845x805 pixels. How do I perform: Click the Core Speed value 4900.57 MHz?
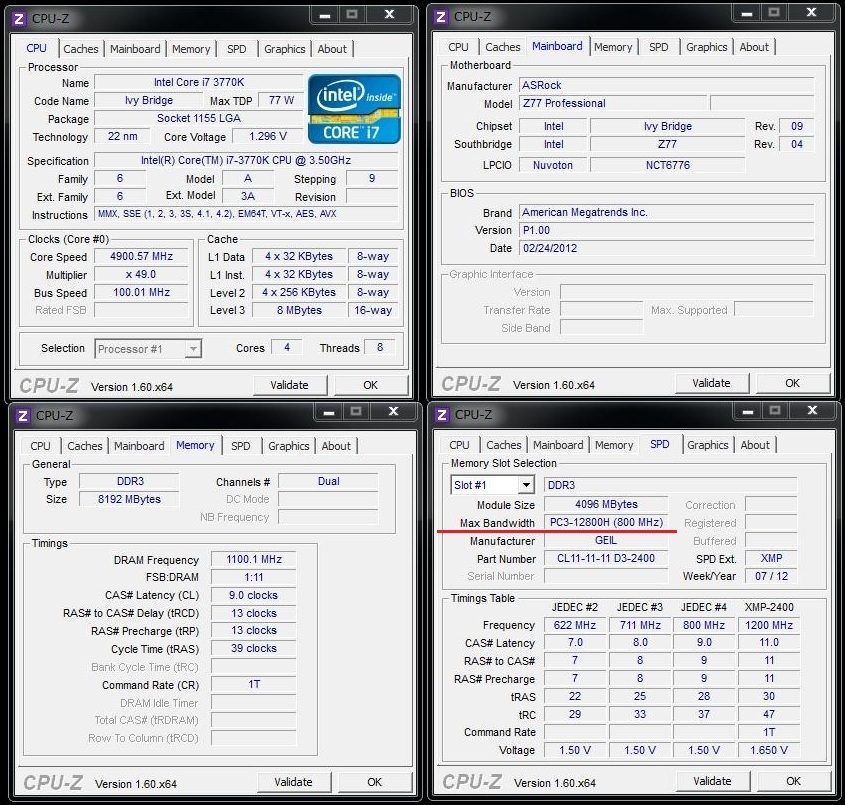click(x=141, y=256)
